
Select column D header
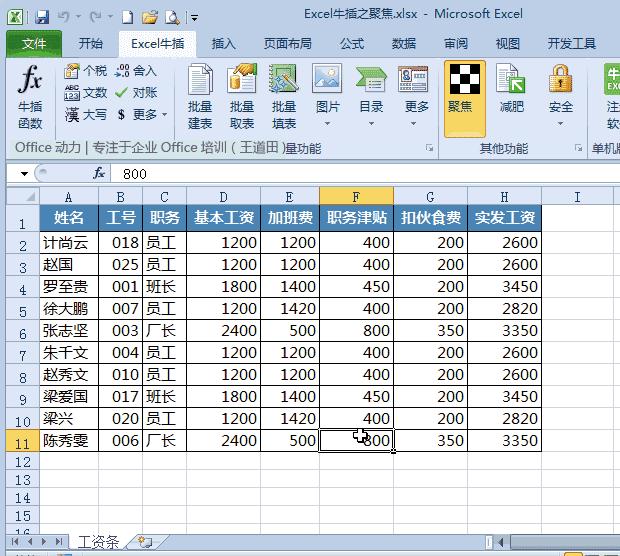tap(223, 197)
